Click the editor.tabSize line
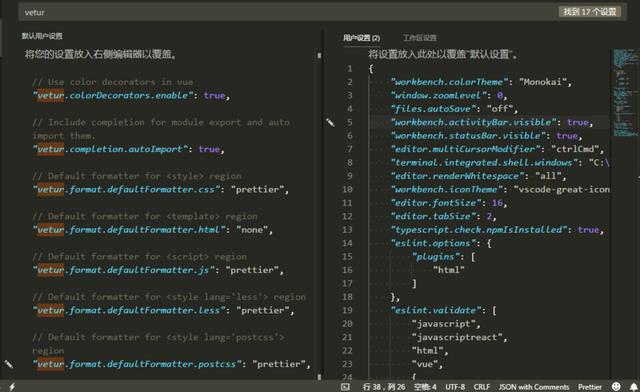Screen dimensions: 640x392 pos(443,216)
